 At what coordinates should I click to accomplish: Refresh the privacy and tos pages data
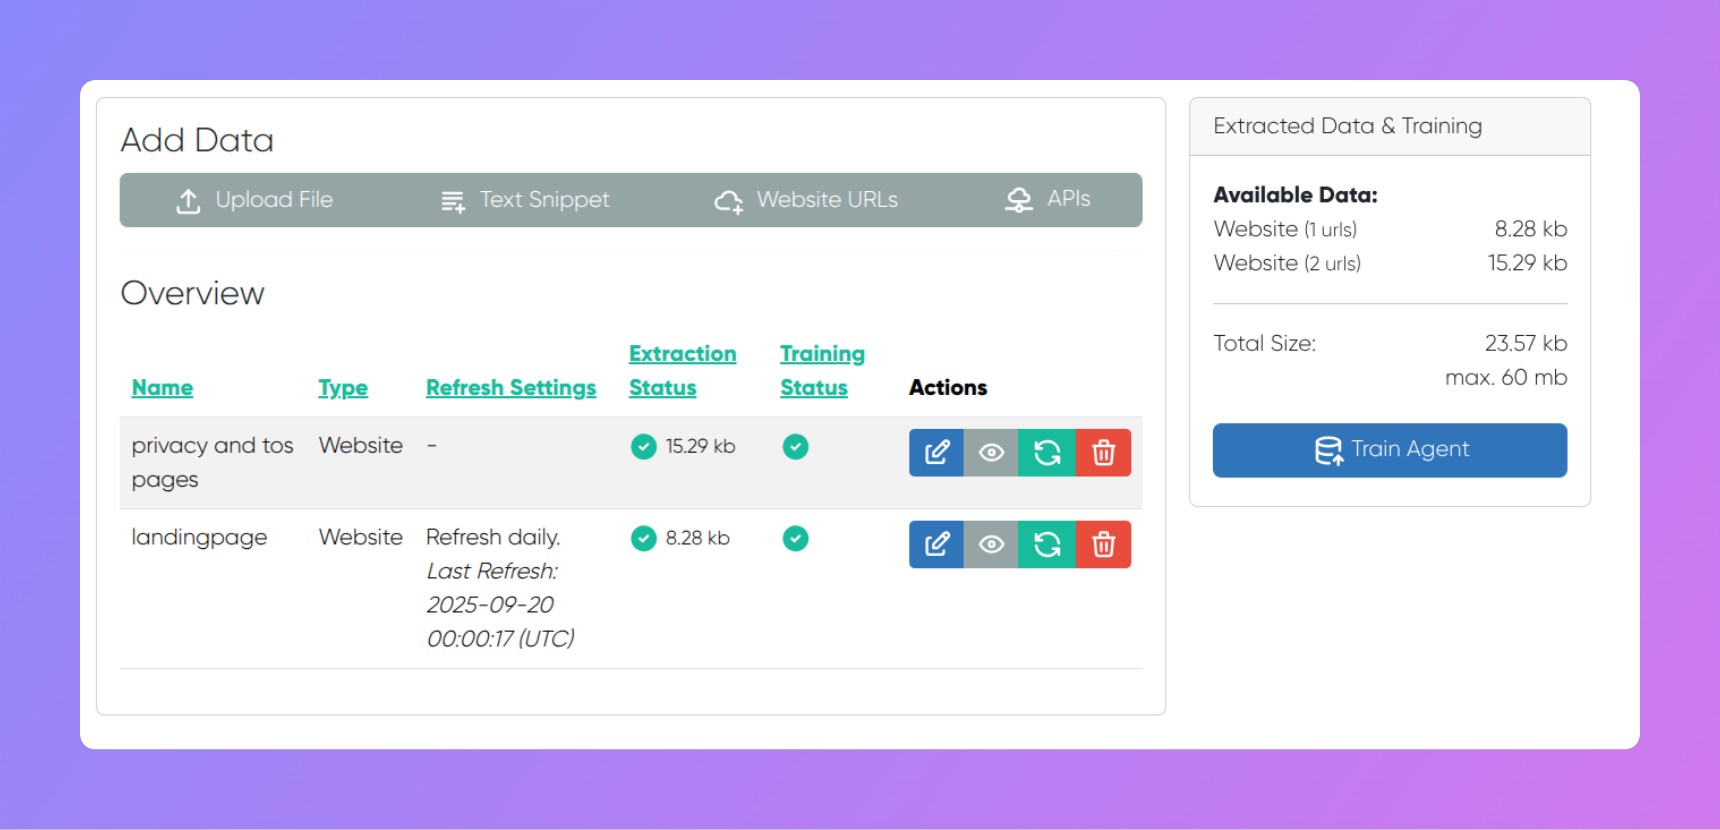tap(1047, 453)
